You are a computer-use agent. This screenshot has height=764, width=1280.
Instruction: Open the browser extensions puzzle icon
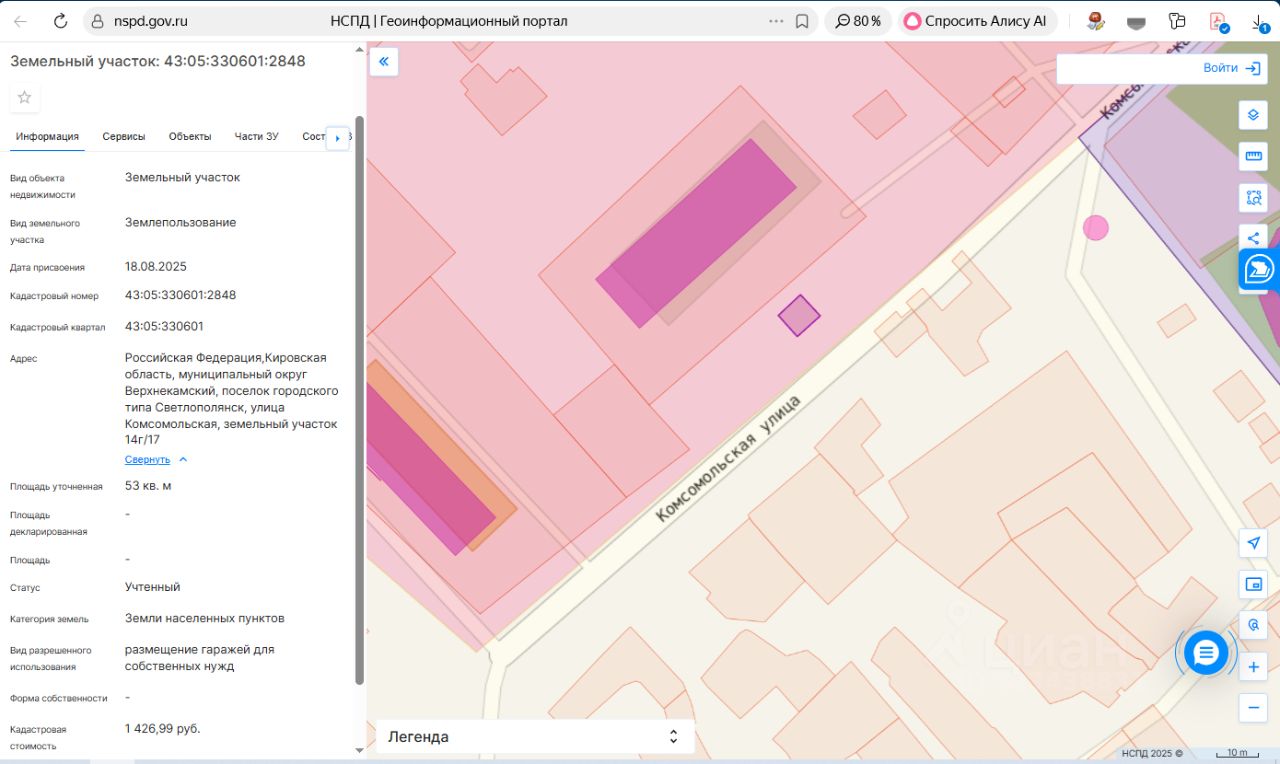(1177, 21)
